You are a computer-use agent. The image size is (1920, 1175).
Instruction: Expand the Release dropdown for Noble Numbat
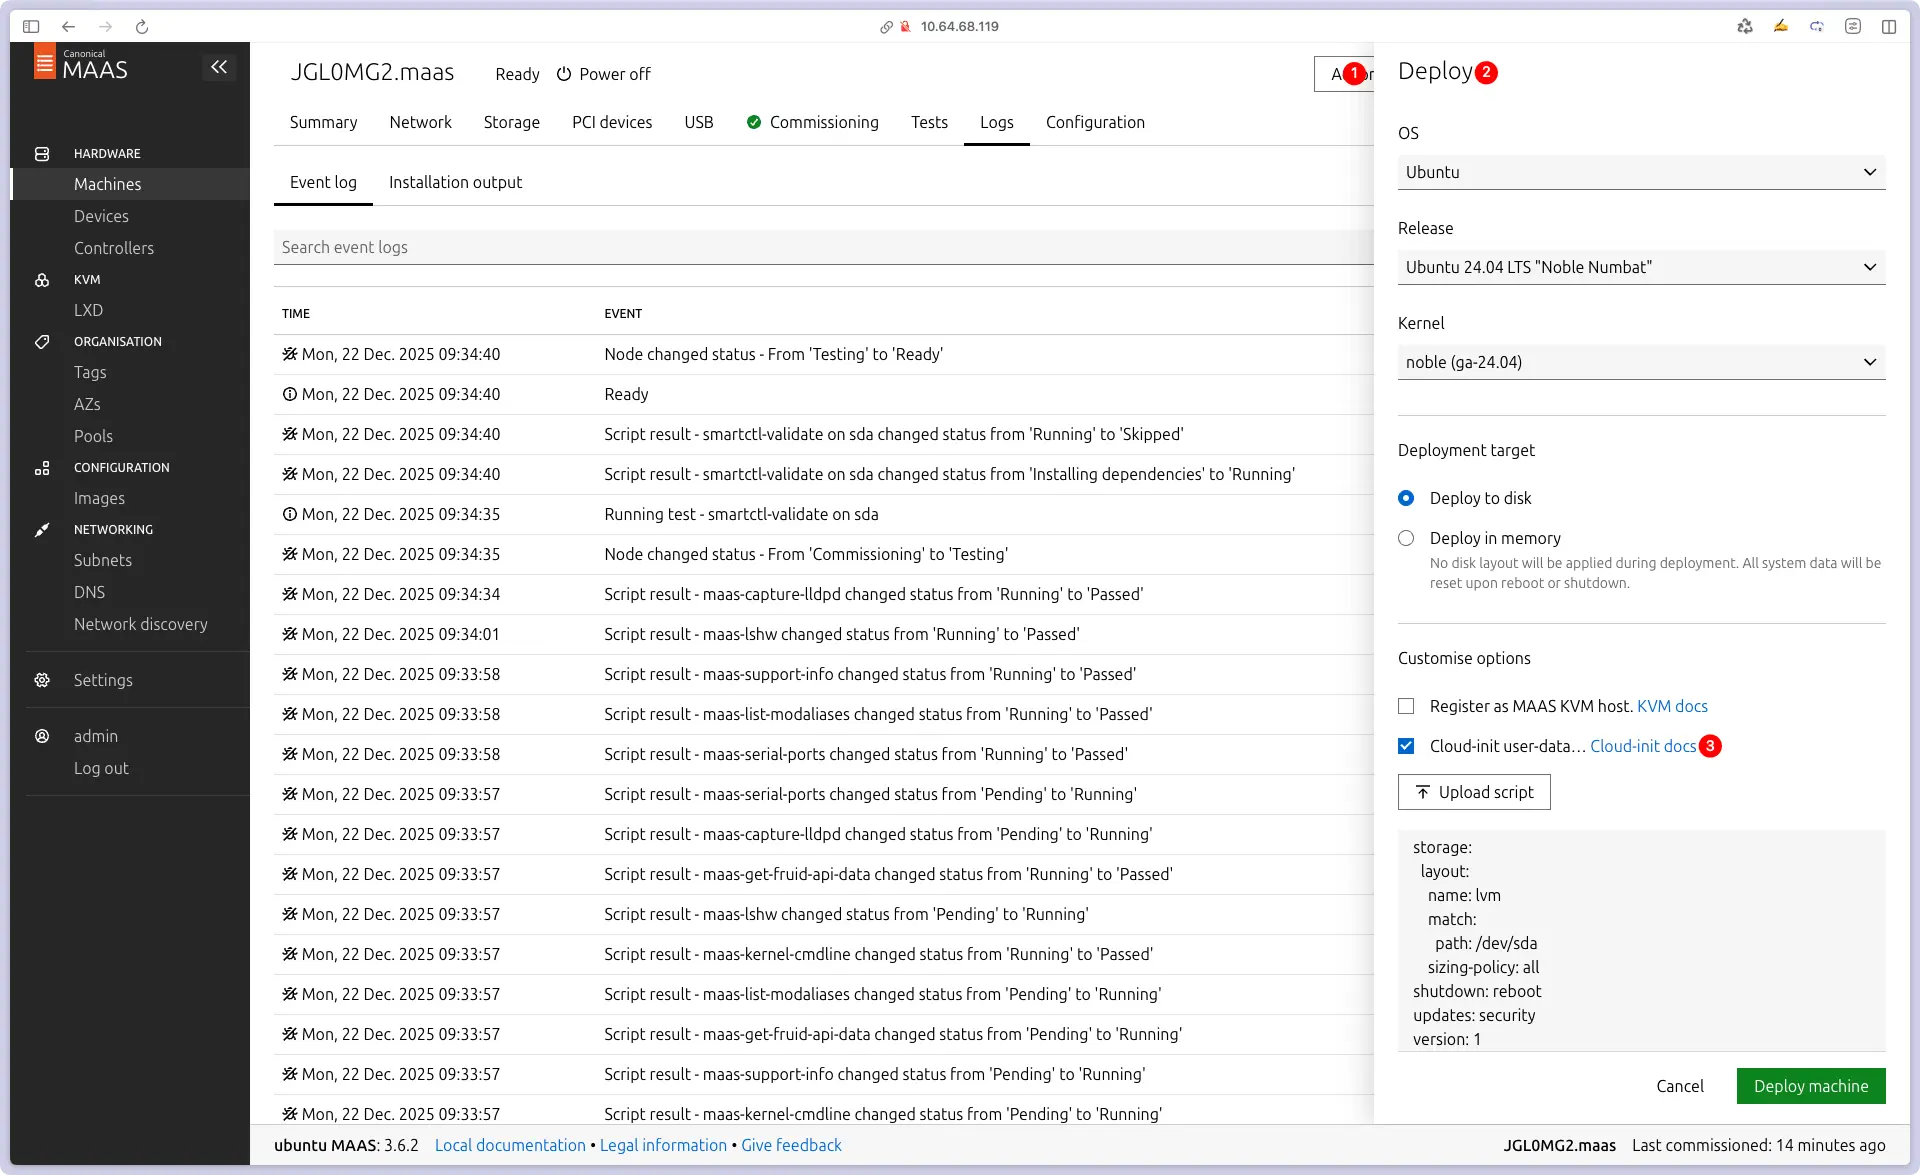tap(1641, 267)
